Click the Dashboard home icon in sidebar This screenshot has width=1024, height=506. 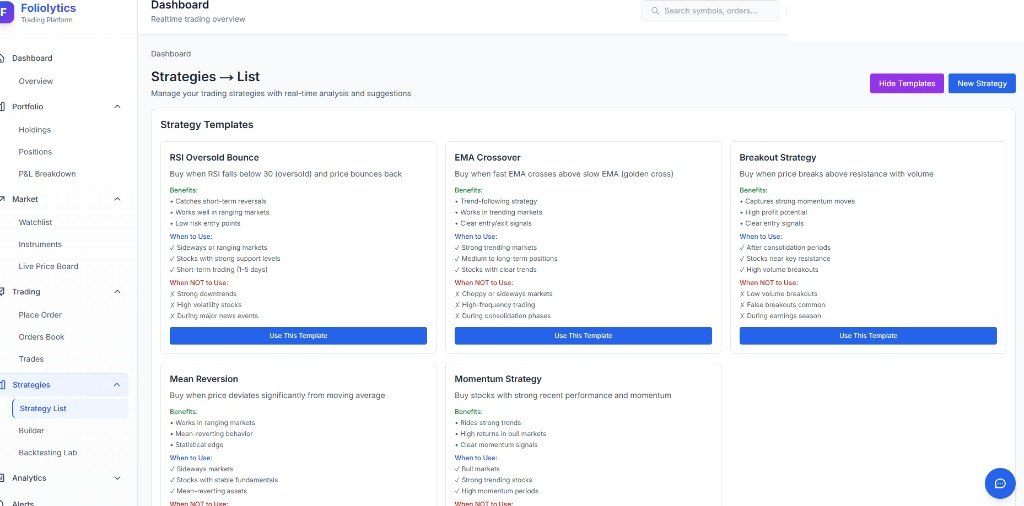[x=2, y=58]
